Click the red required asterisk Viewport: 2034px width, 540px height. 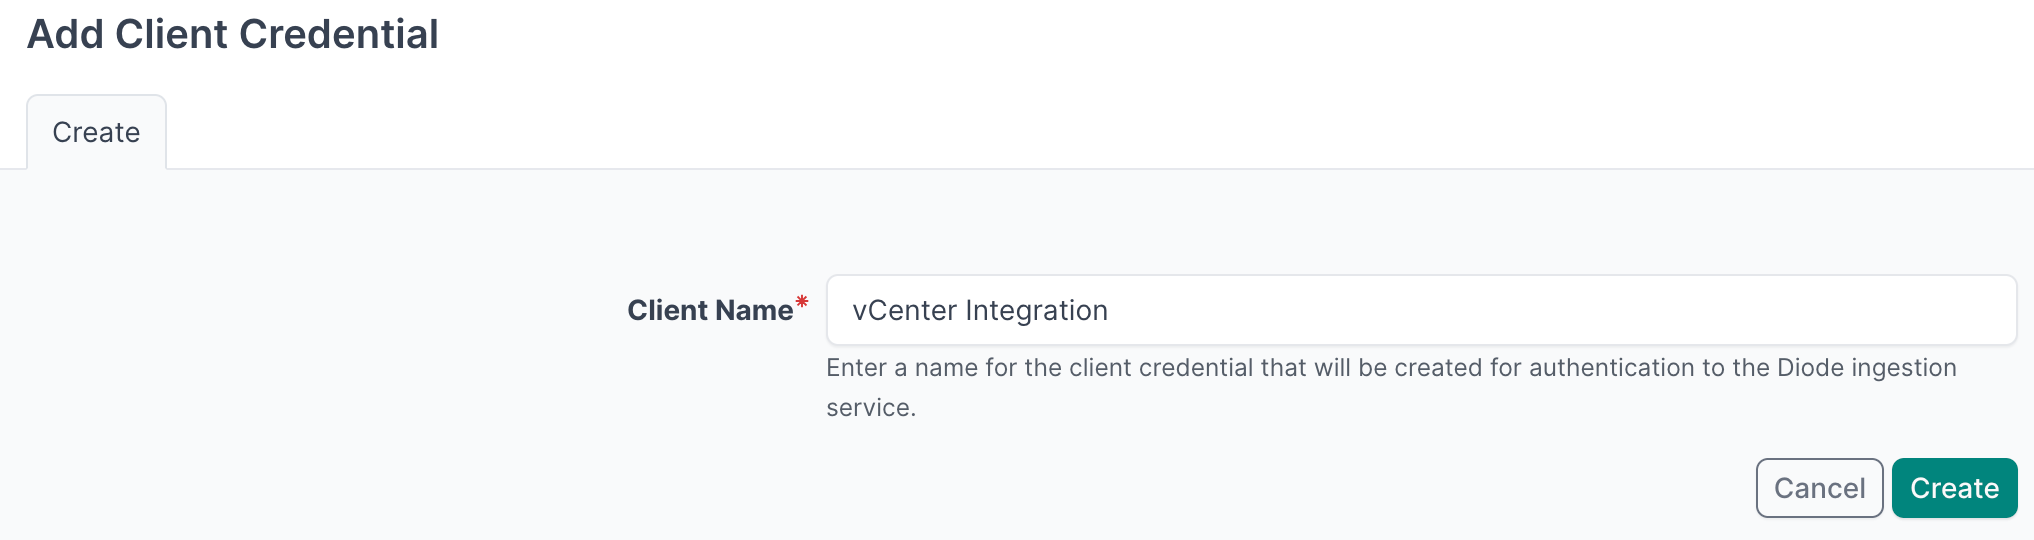pyautogui.click(x=801, y=302)
